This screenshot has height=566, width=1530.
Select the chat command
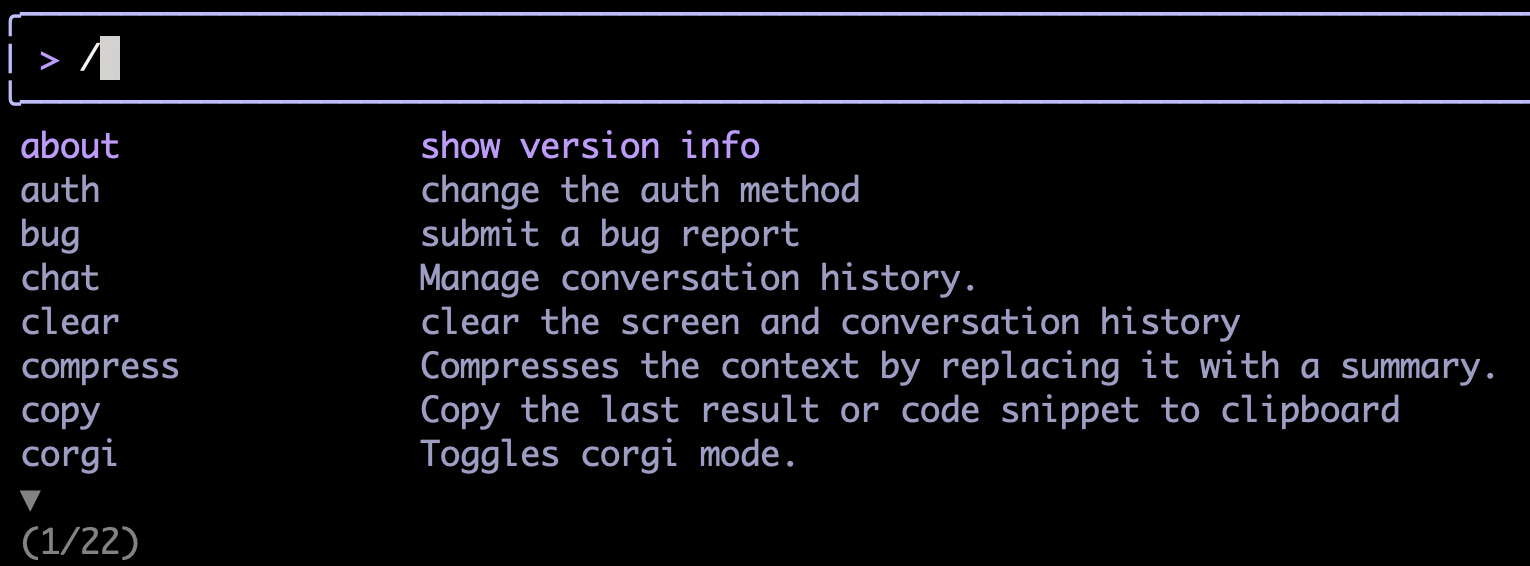[x=60, y=278]
